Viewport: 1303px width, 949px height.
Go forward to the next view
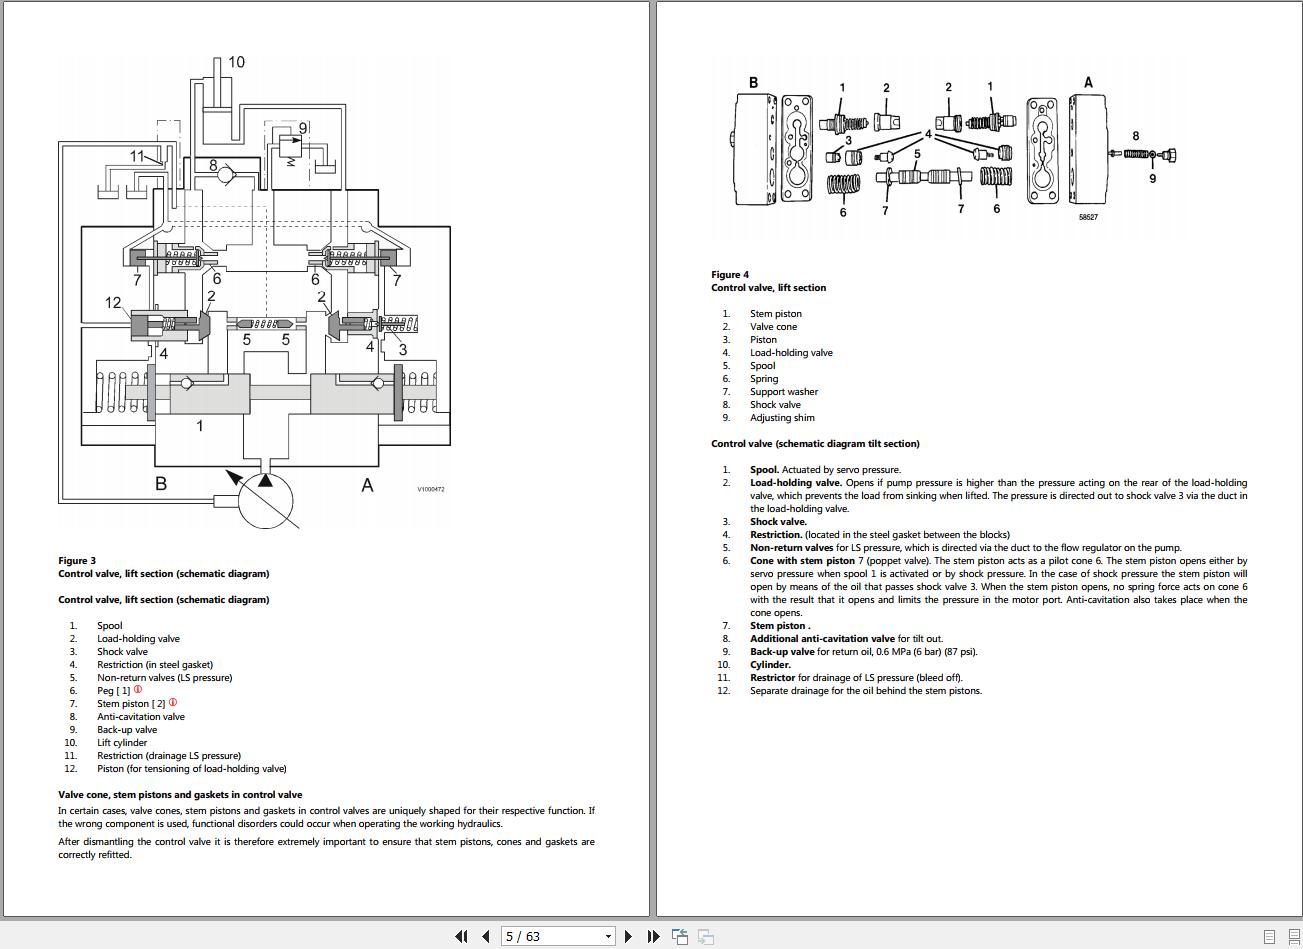point(707,936)
